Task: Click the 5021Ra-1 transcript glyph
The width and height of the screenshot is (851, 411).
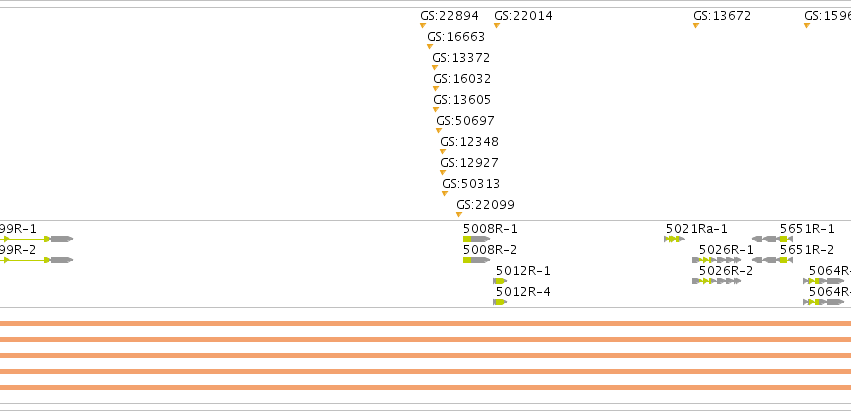Action: 675,239
